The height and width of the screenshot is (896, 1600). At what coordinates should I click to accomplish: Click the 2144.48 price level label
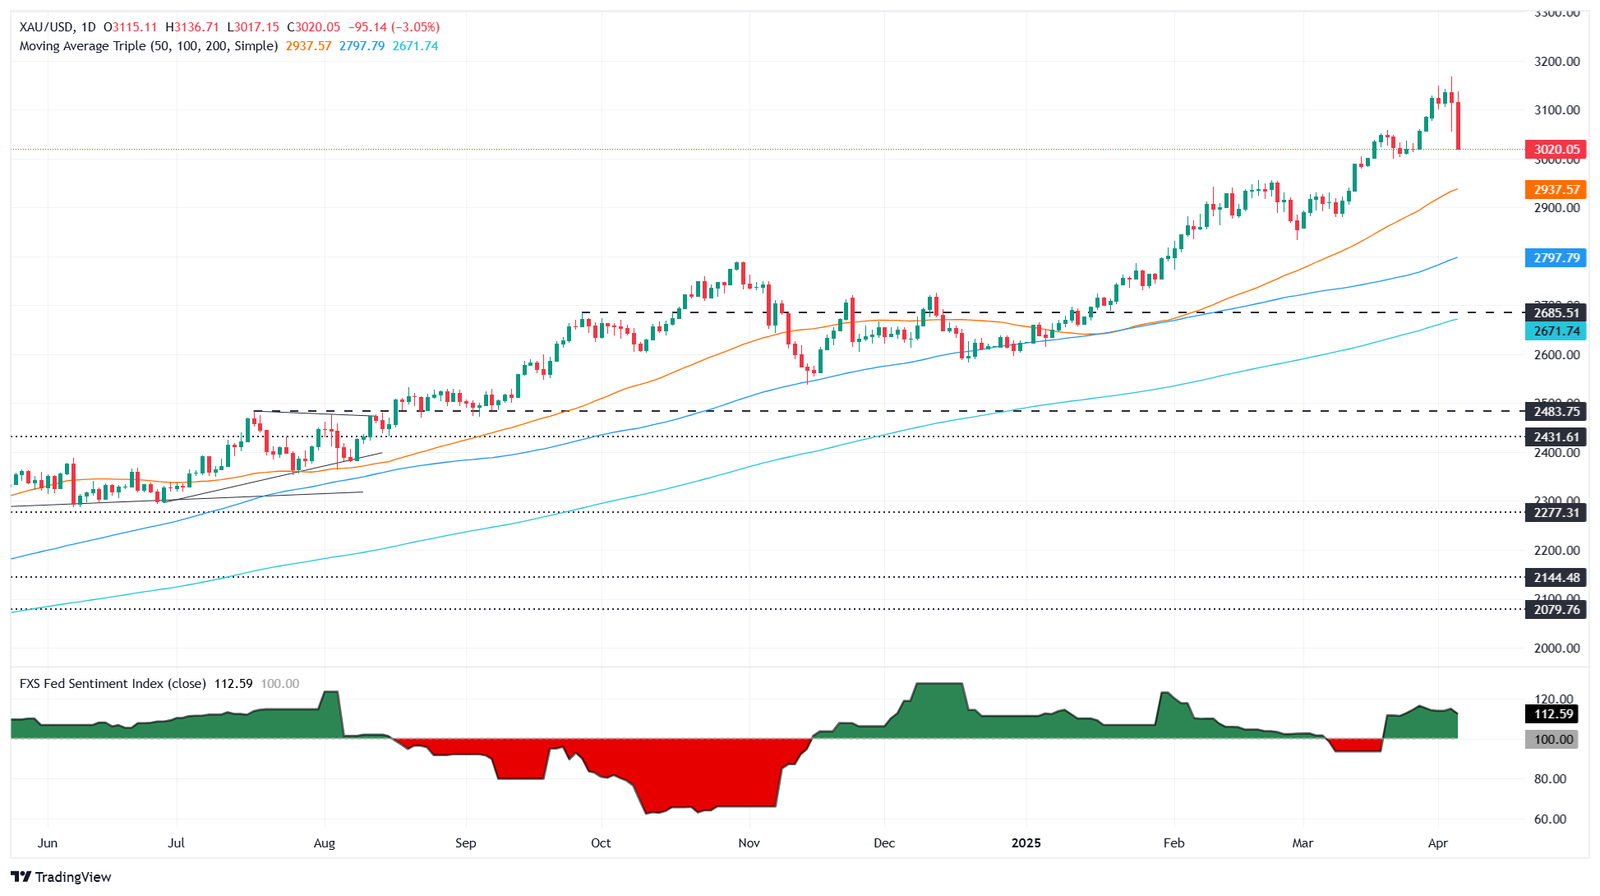click(1555, 578)
